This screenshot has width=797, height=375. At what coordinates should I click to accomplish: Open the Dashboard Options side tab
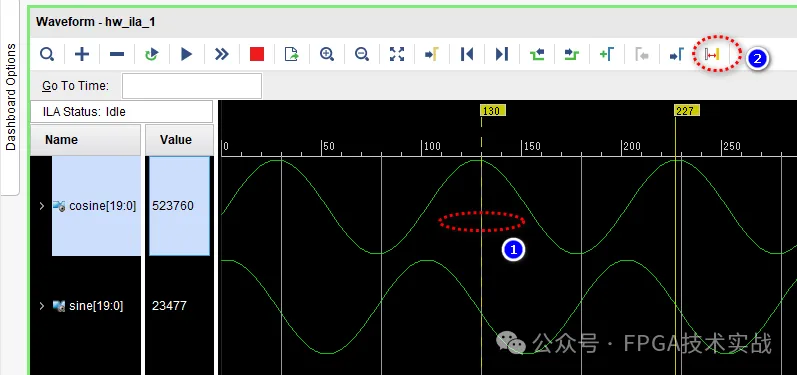pos(10,97)
